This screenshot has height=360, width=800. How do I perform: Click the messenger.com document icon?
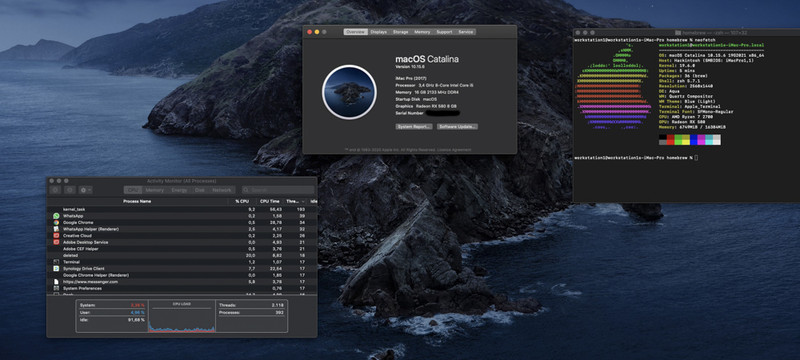(56, 281)
